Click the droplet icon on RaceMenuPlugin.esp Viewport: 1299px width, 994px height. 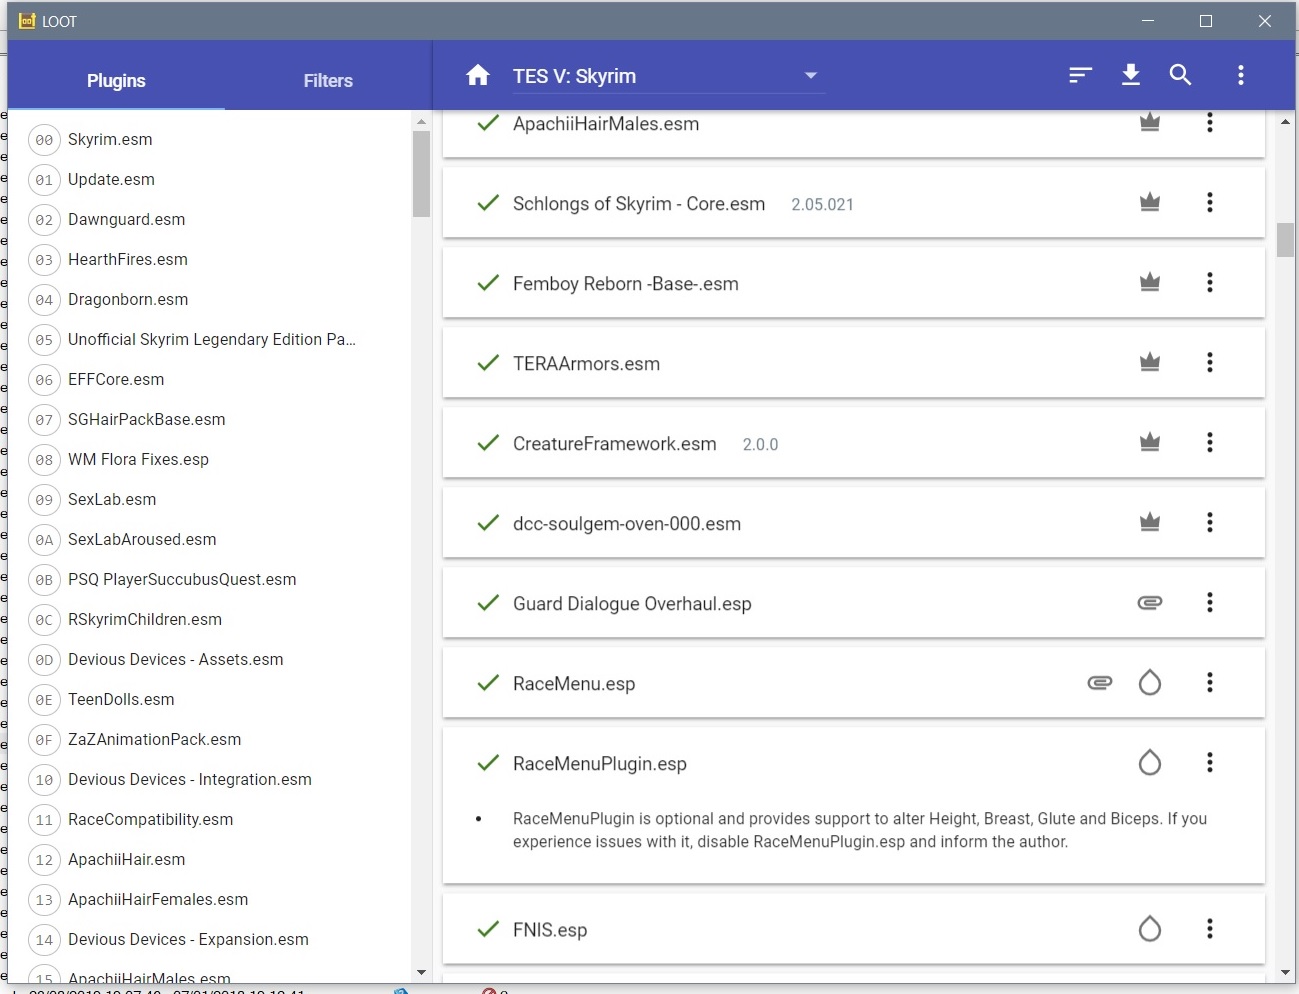pos(1150,763)
